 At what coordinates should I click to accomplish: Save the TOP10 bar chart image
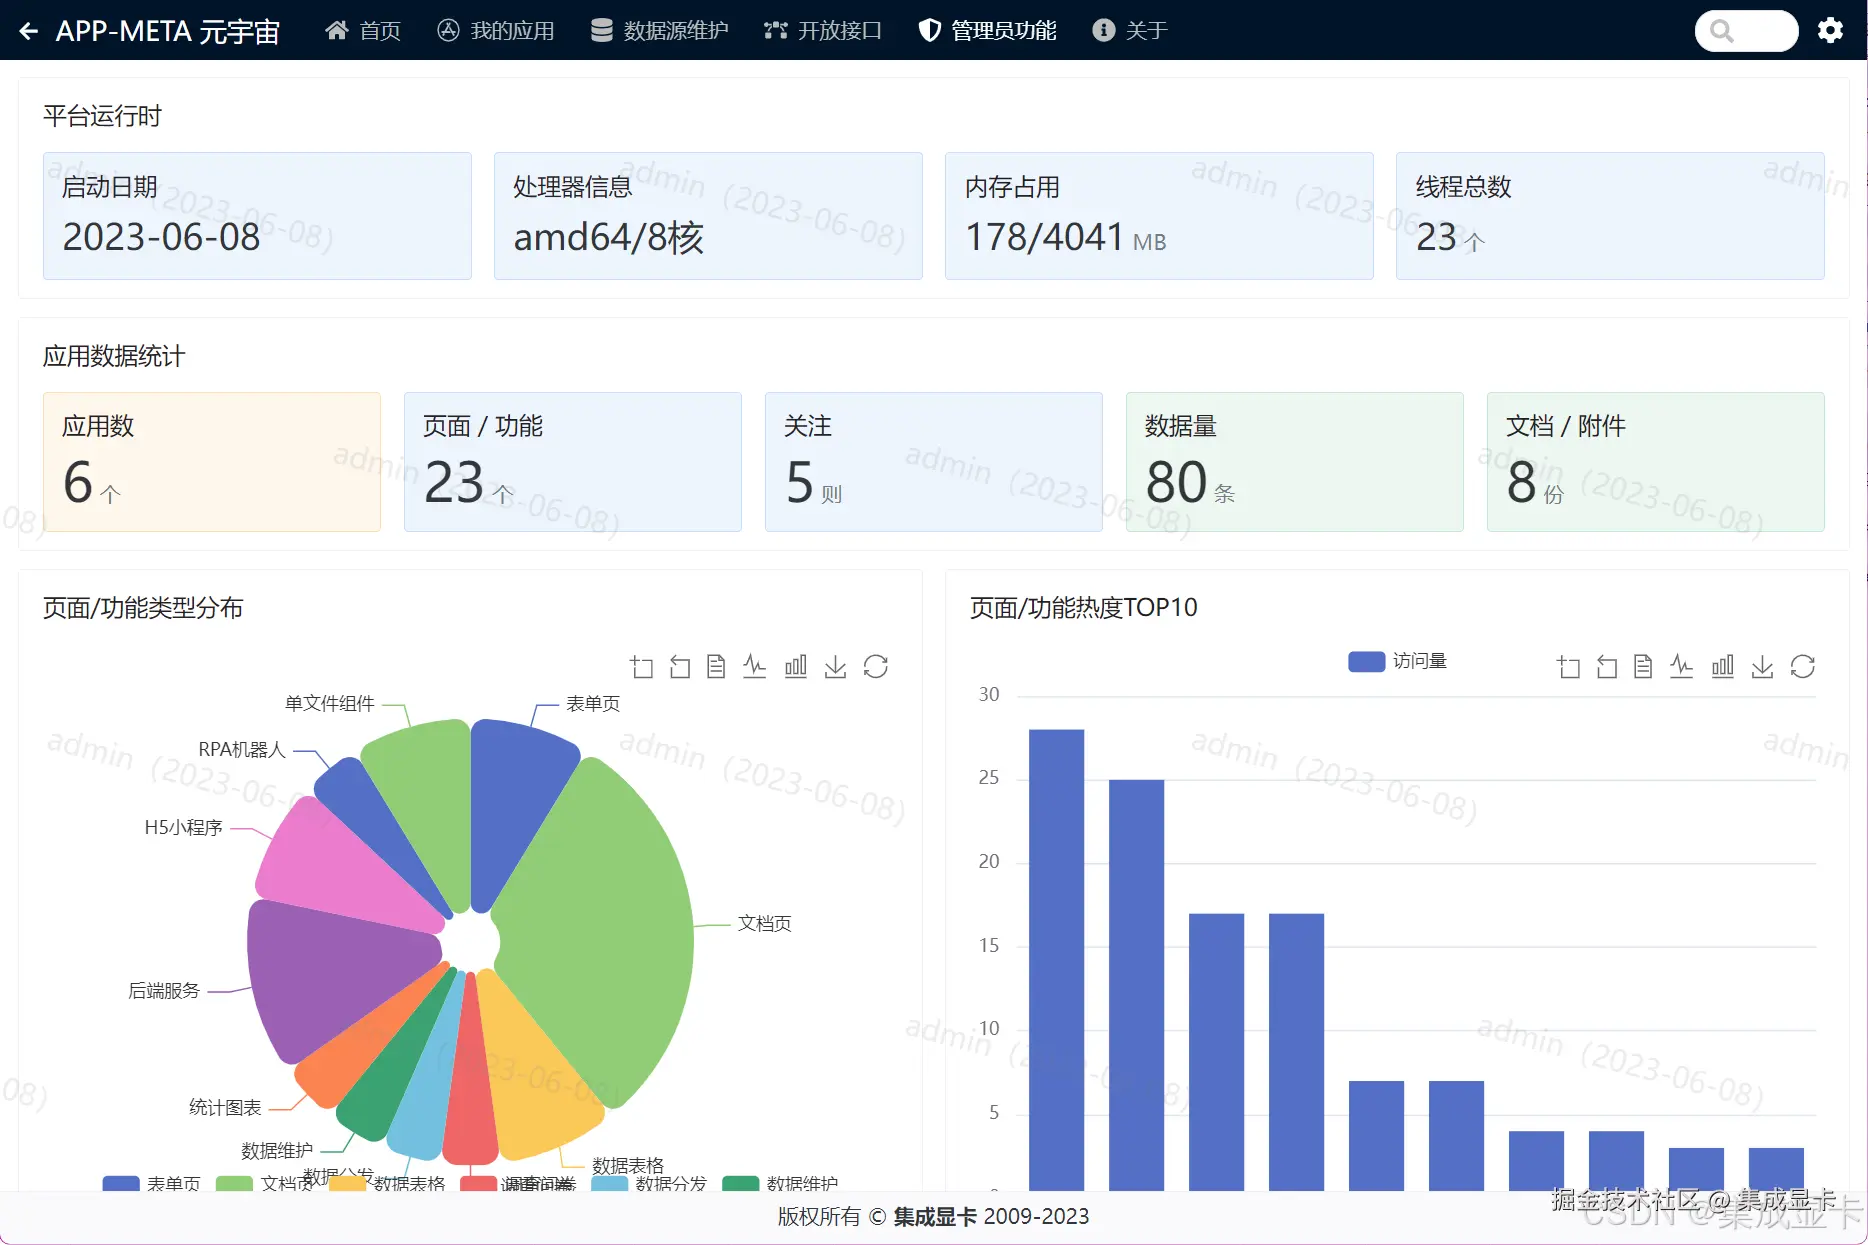pyautogui.click(x=1763, y=667)
